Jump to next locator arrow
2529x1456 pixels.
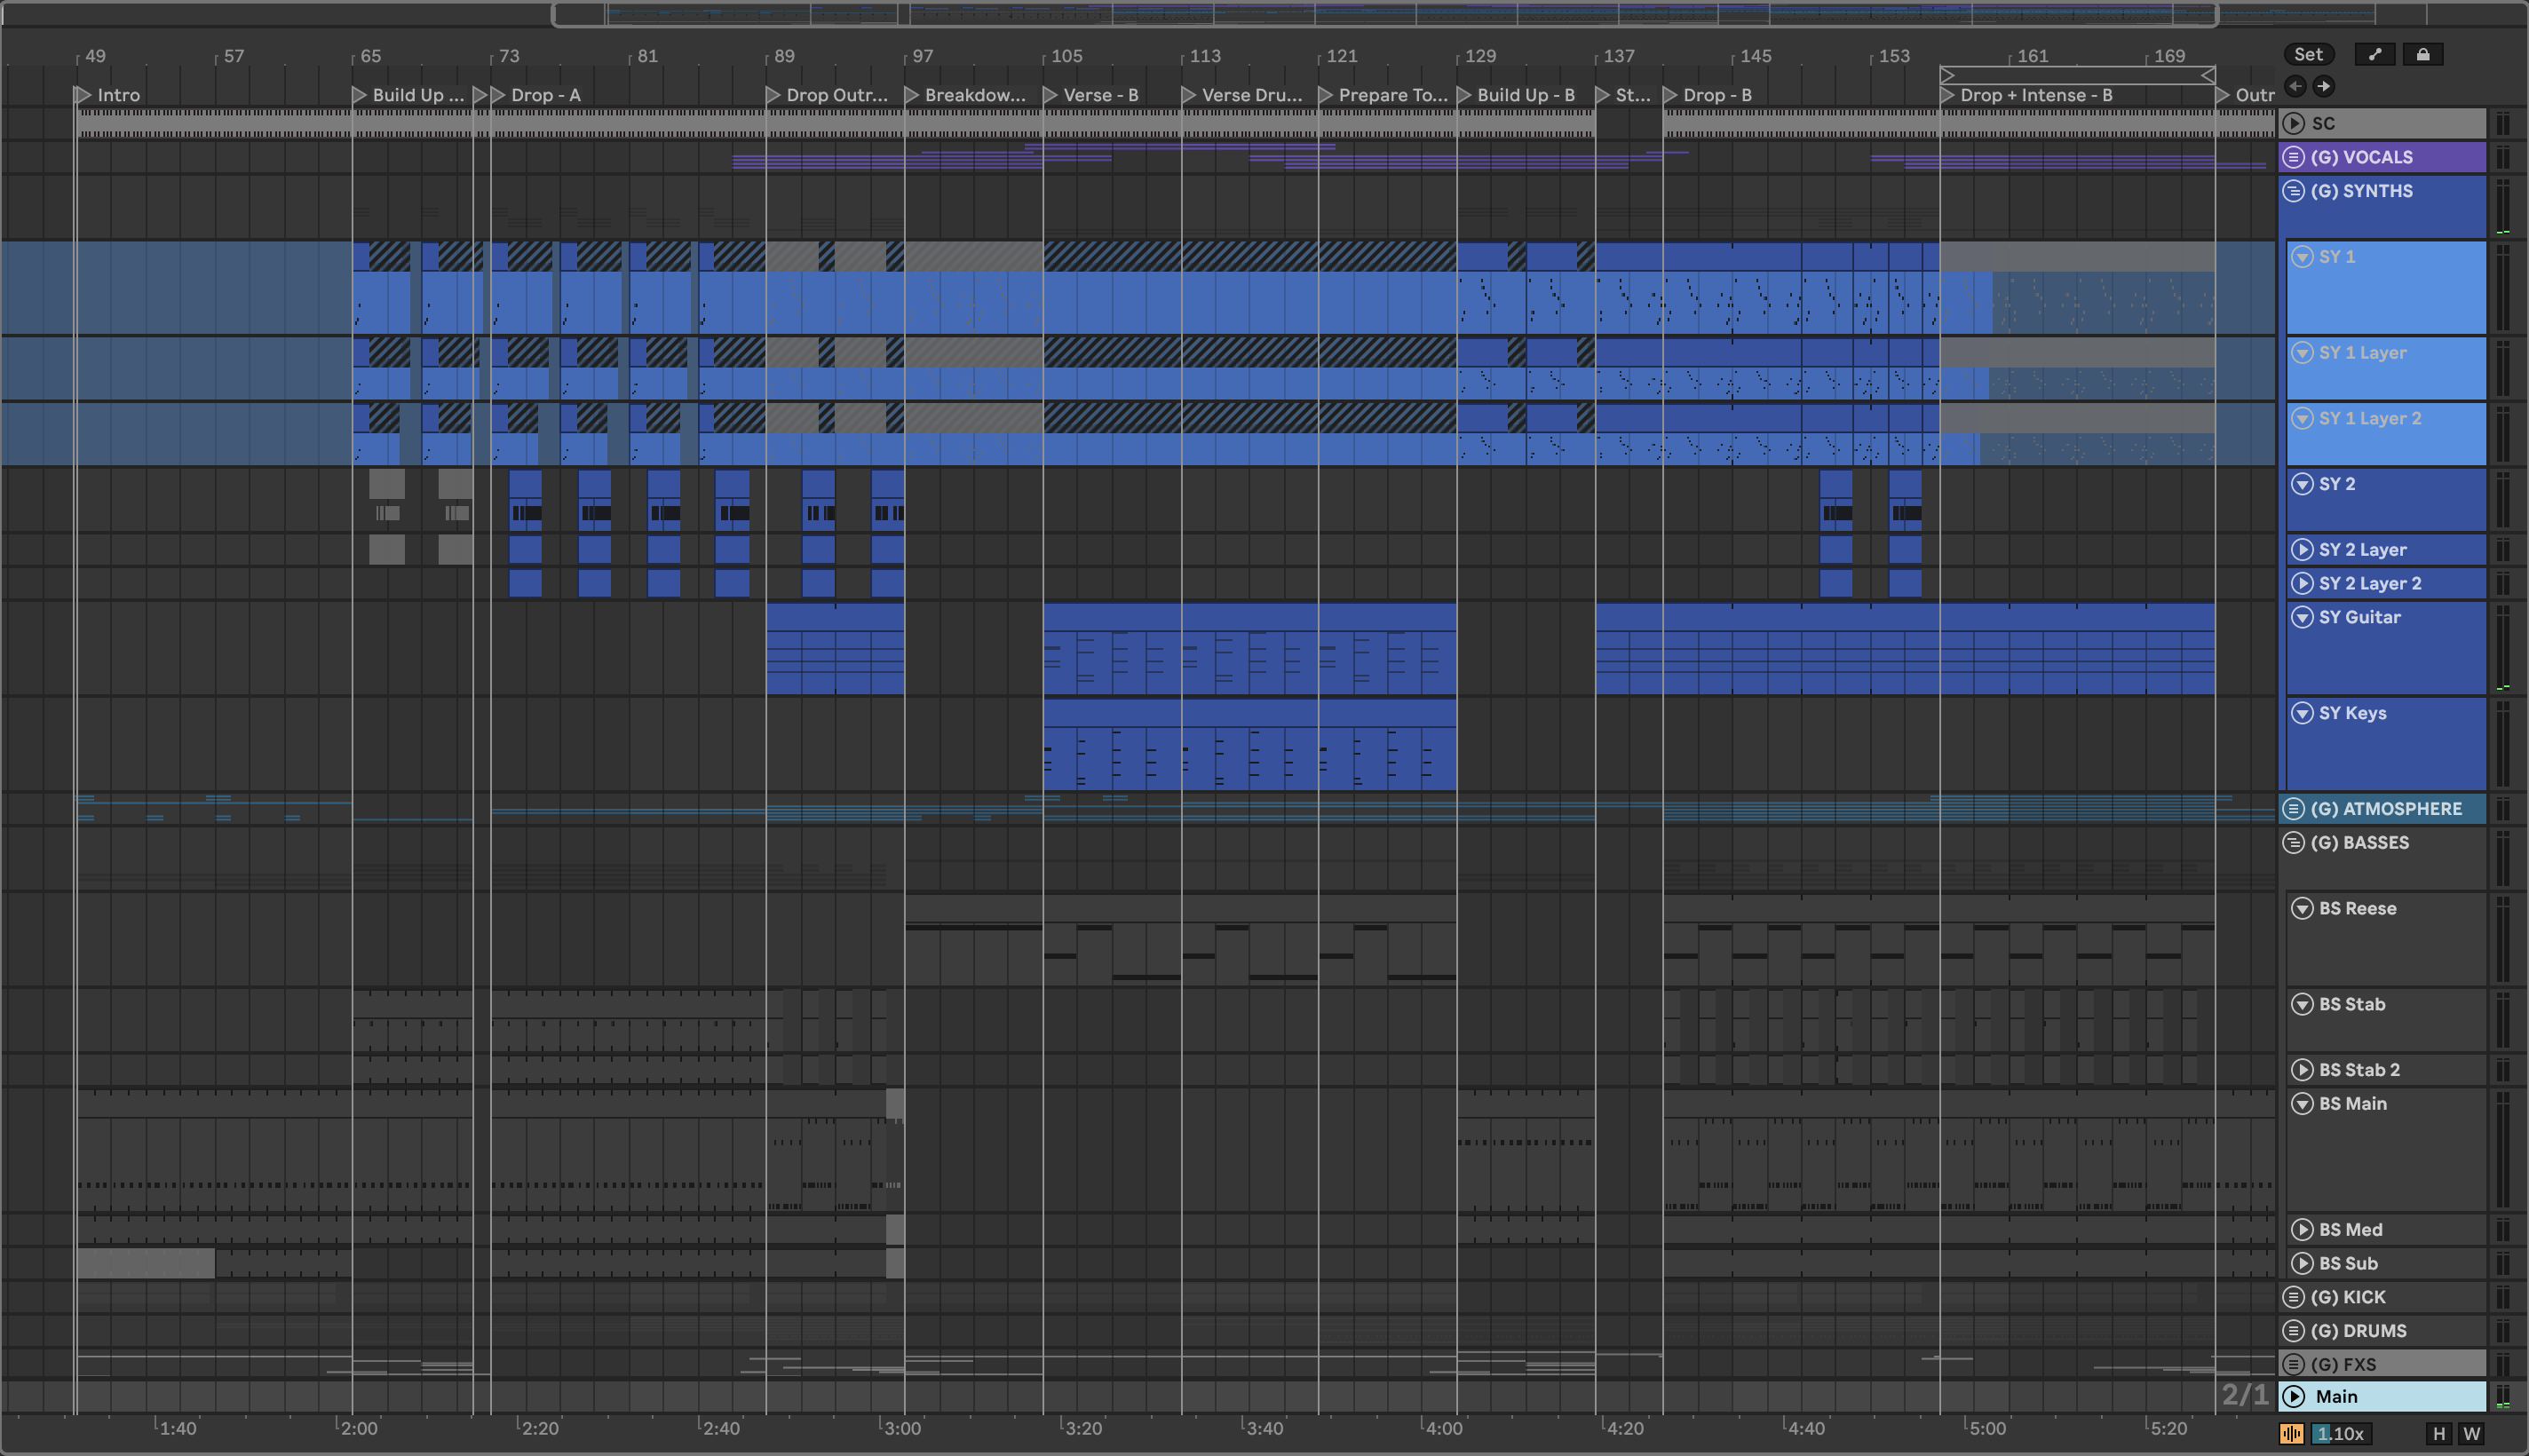click(2324, 87)
